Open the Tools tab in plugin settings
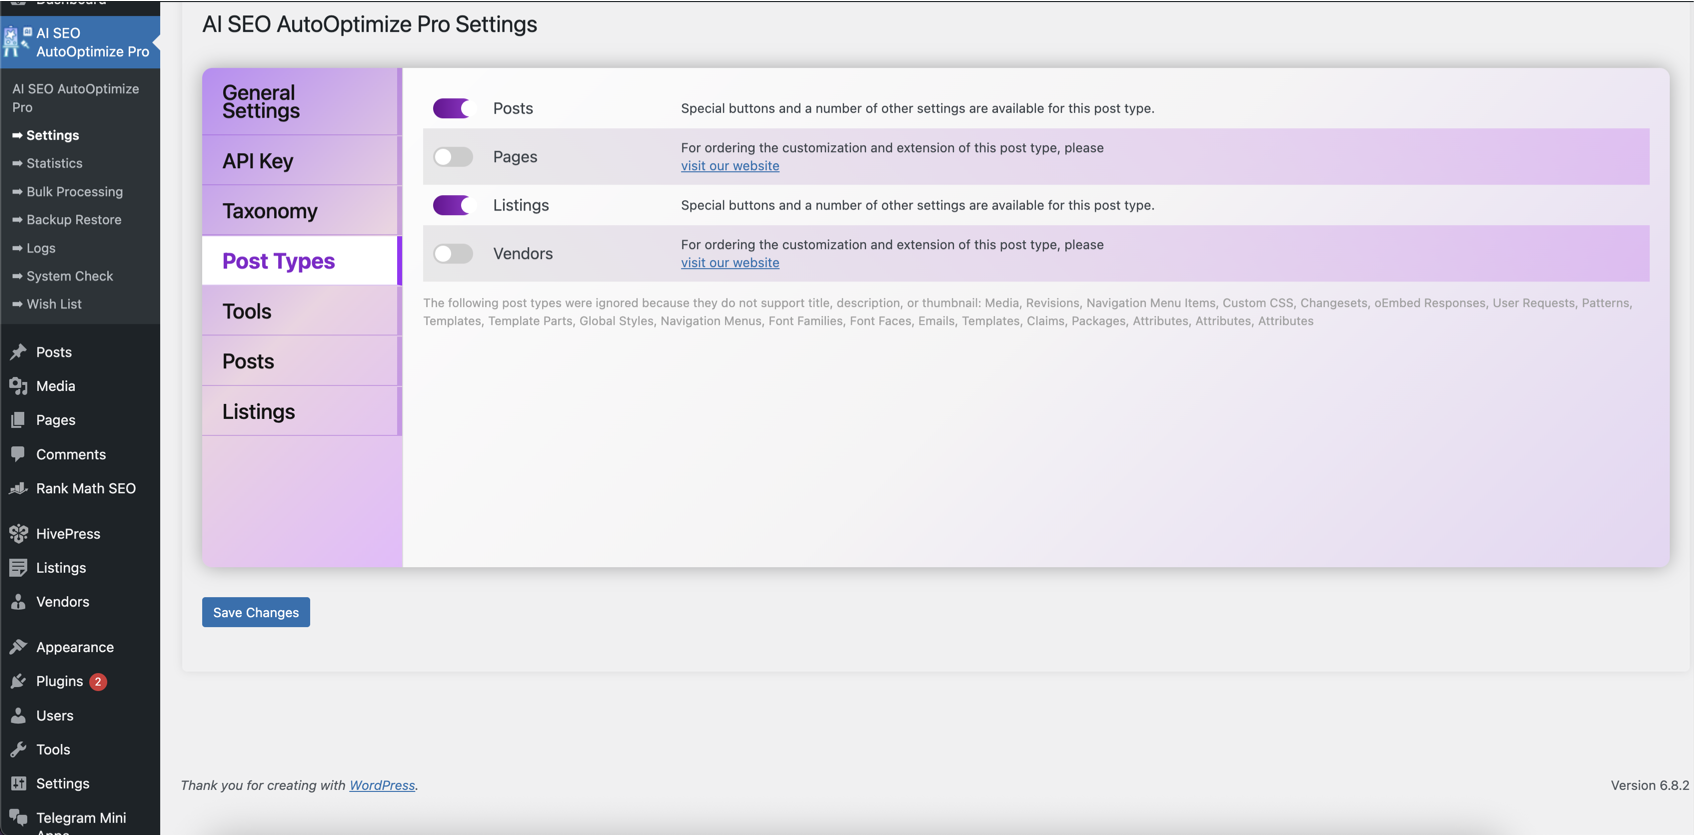The image size is (1694, 835). (x=301, y=311)
